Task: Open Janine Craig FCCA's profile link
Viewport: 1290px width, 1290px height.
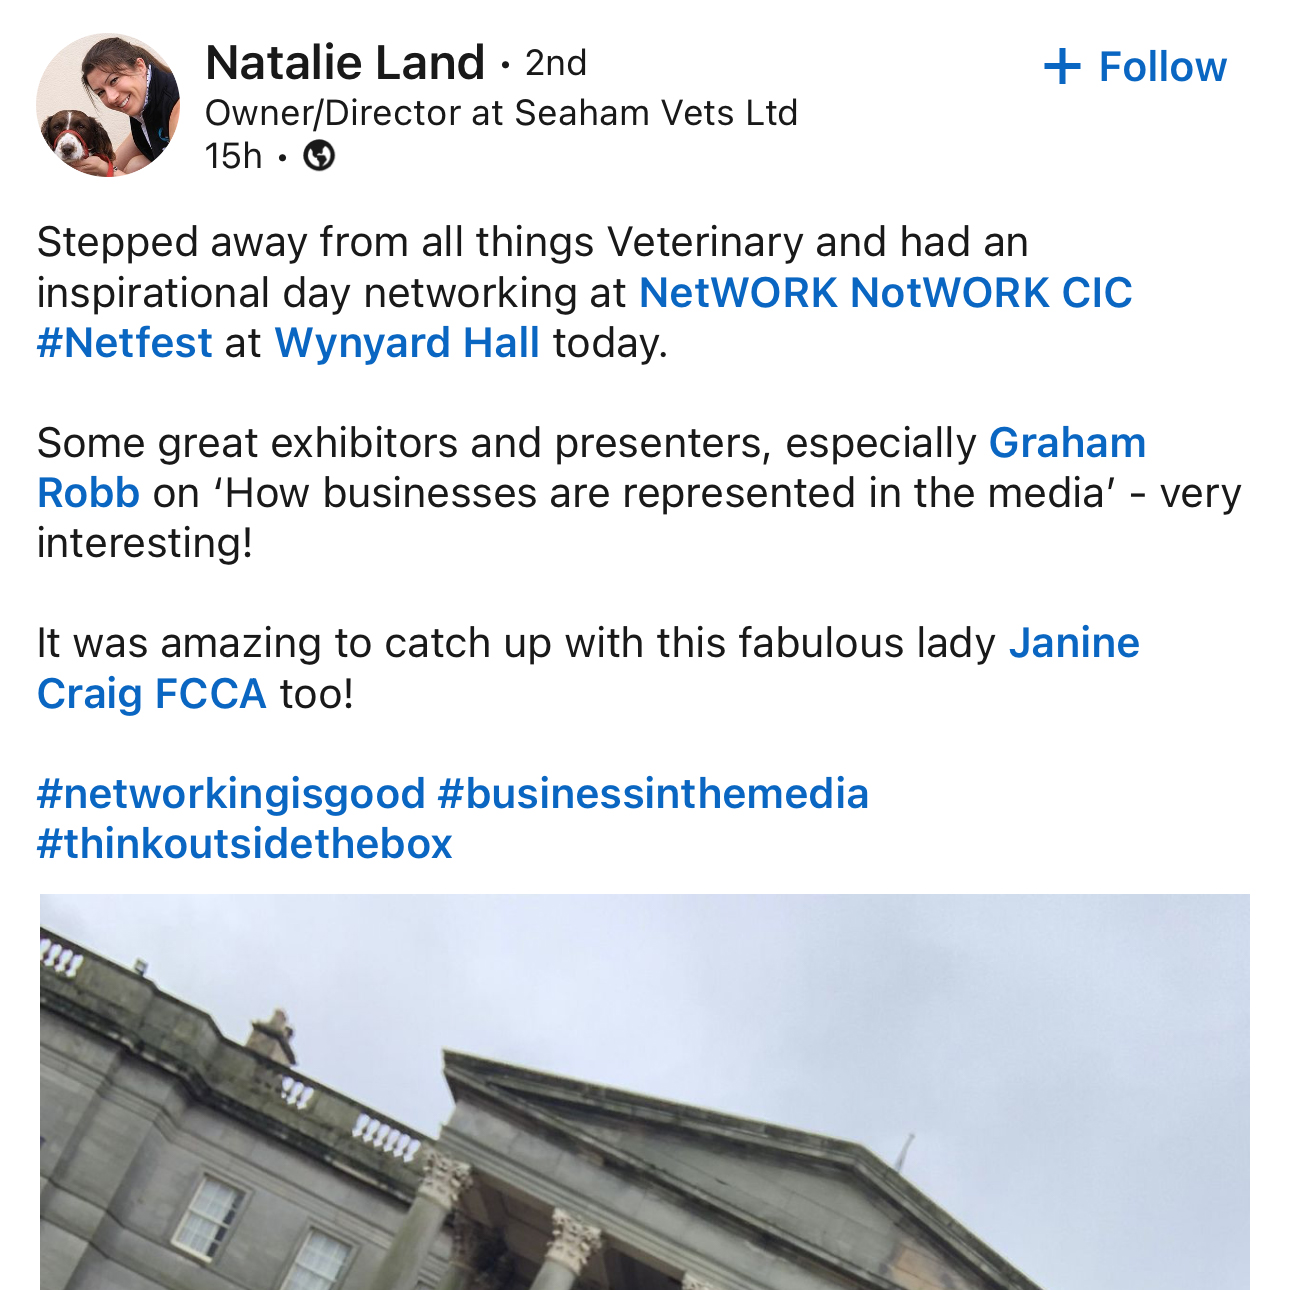Action: coord(1074,643)
